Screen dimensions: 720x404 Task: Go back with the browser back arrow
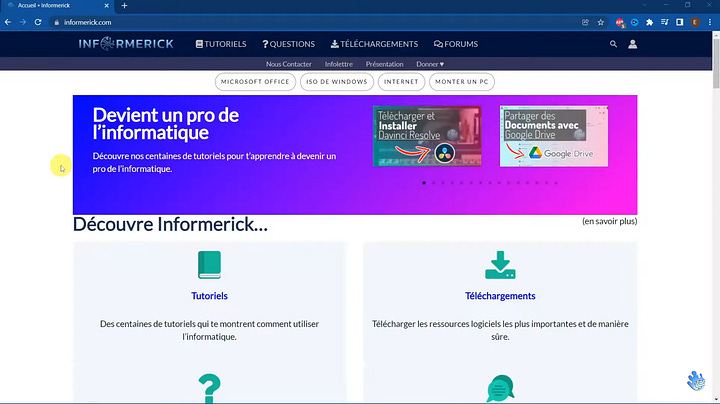tap(8, 22)
